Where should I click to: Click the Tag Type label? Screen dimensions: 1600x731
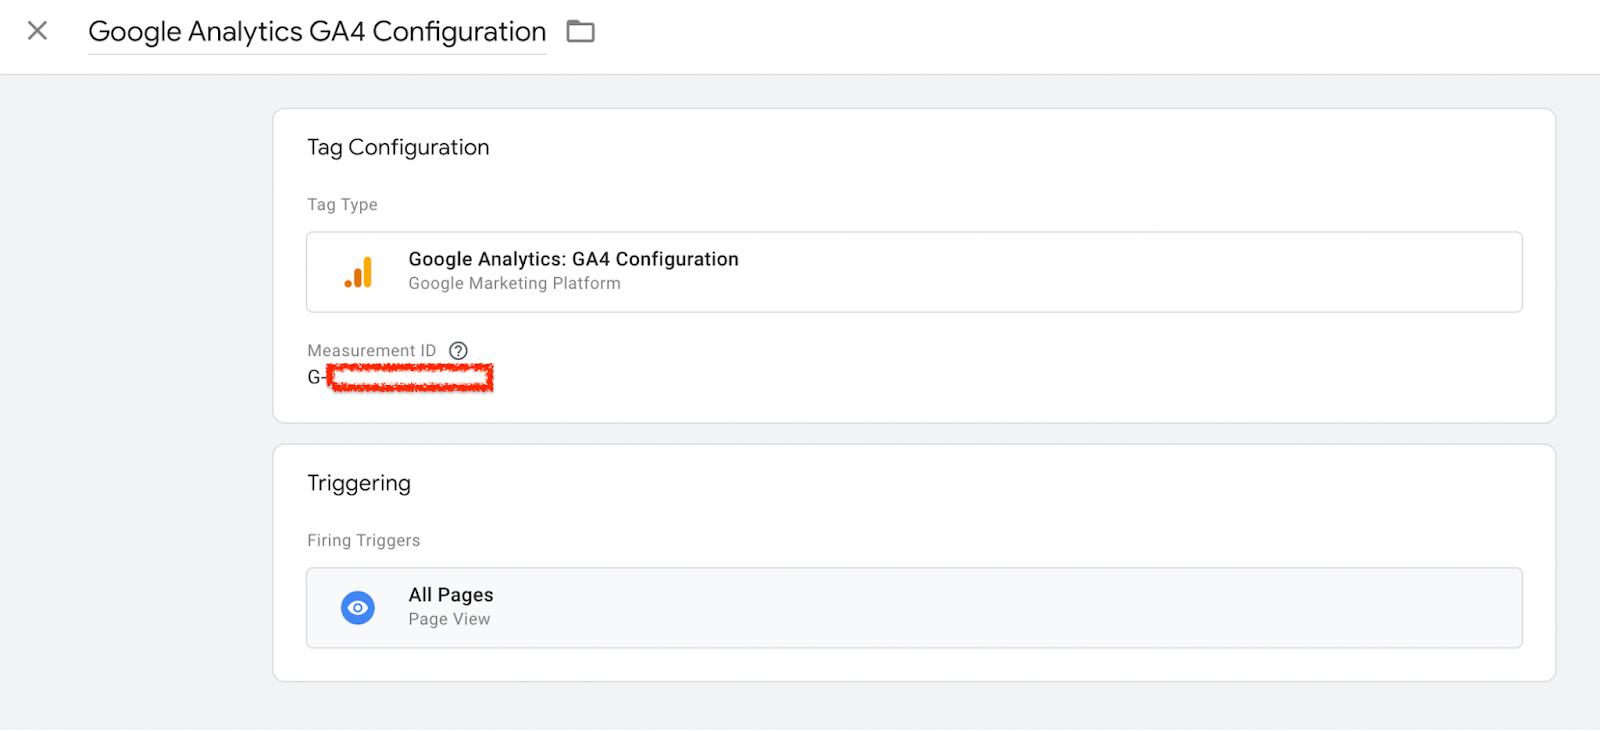pos(342,204)
